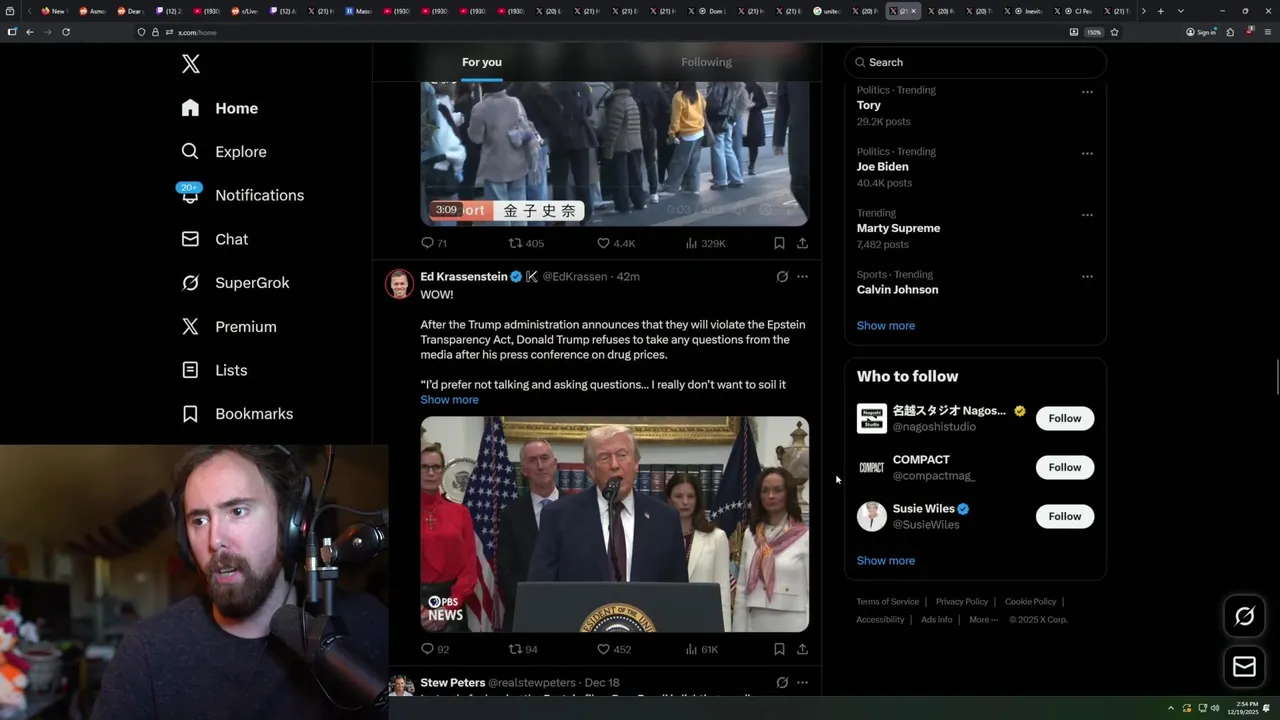Click the browser Reload button
1280x720 pixels.
(66, 32)
